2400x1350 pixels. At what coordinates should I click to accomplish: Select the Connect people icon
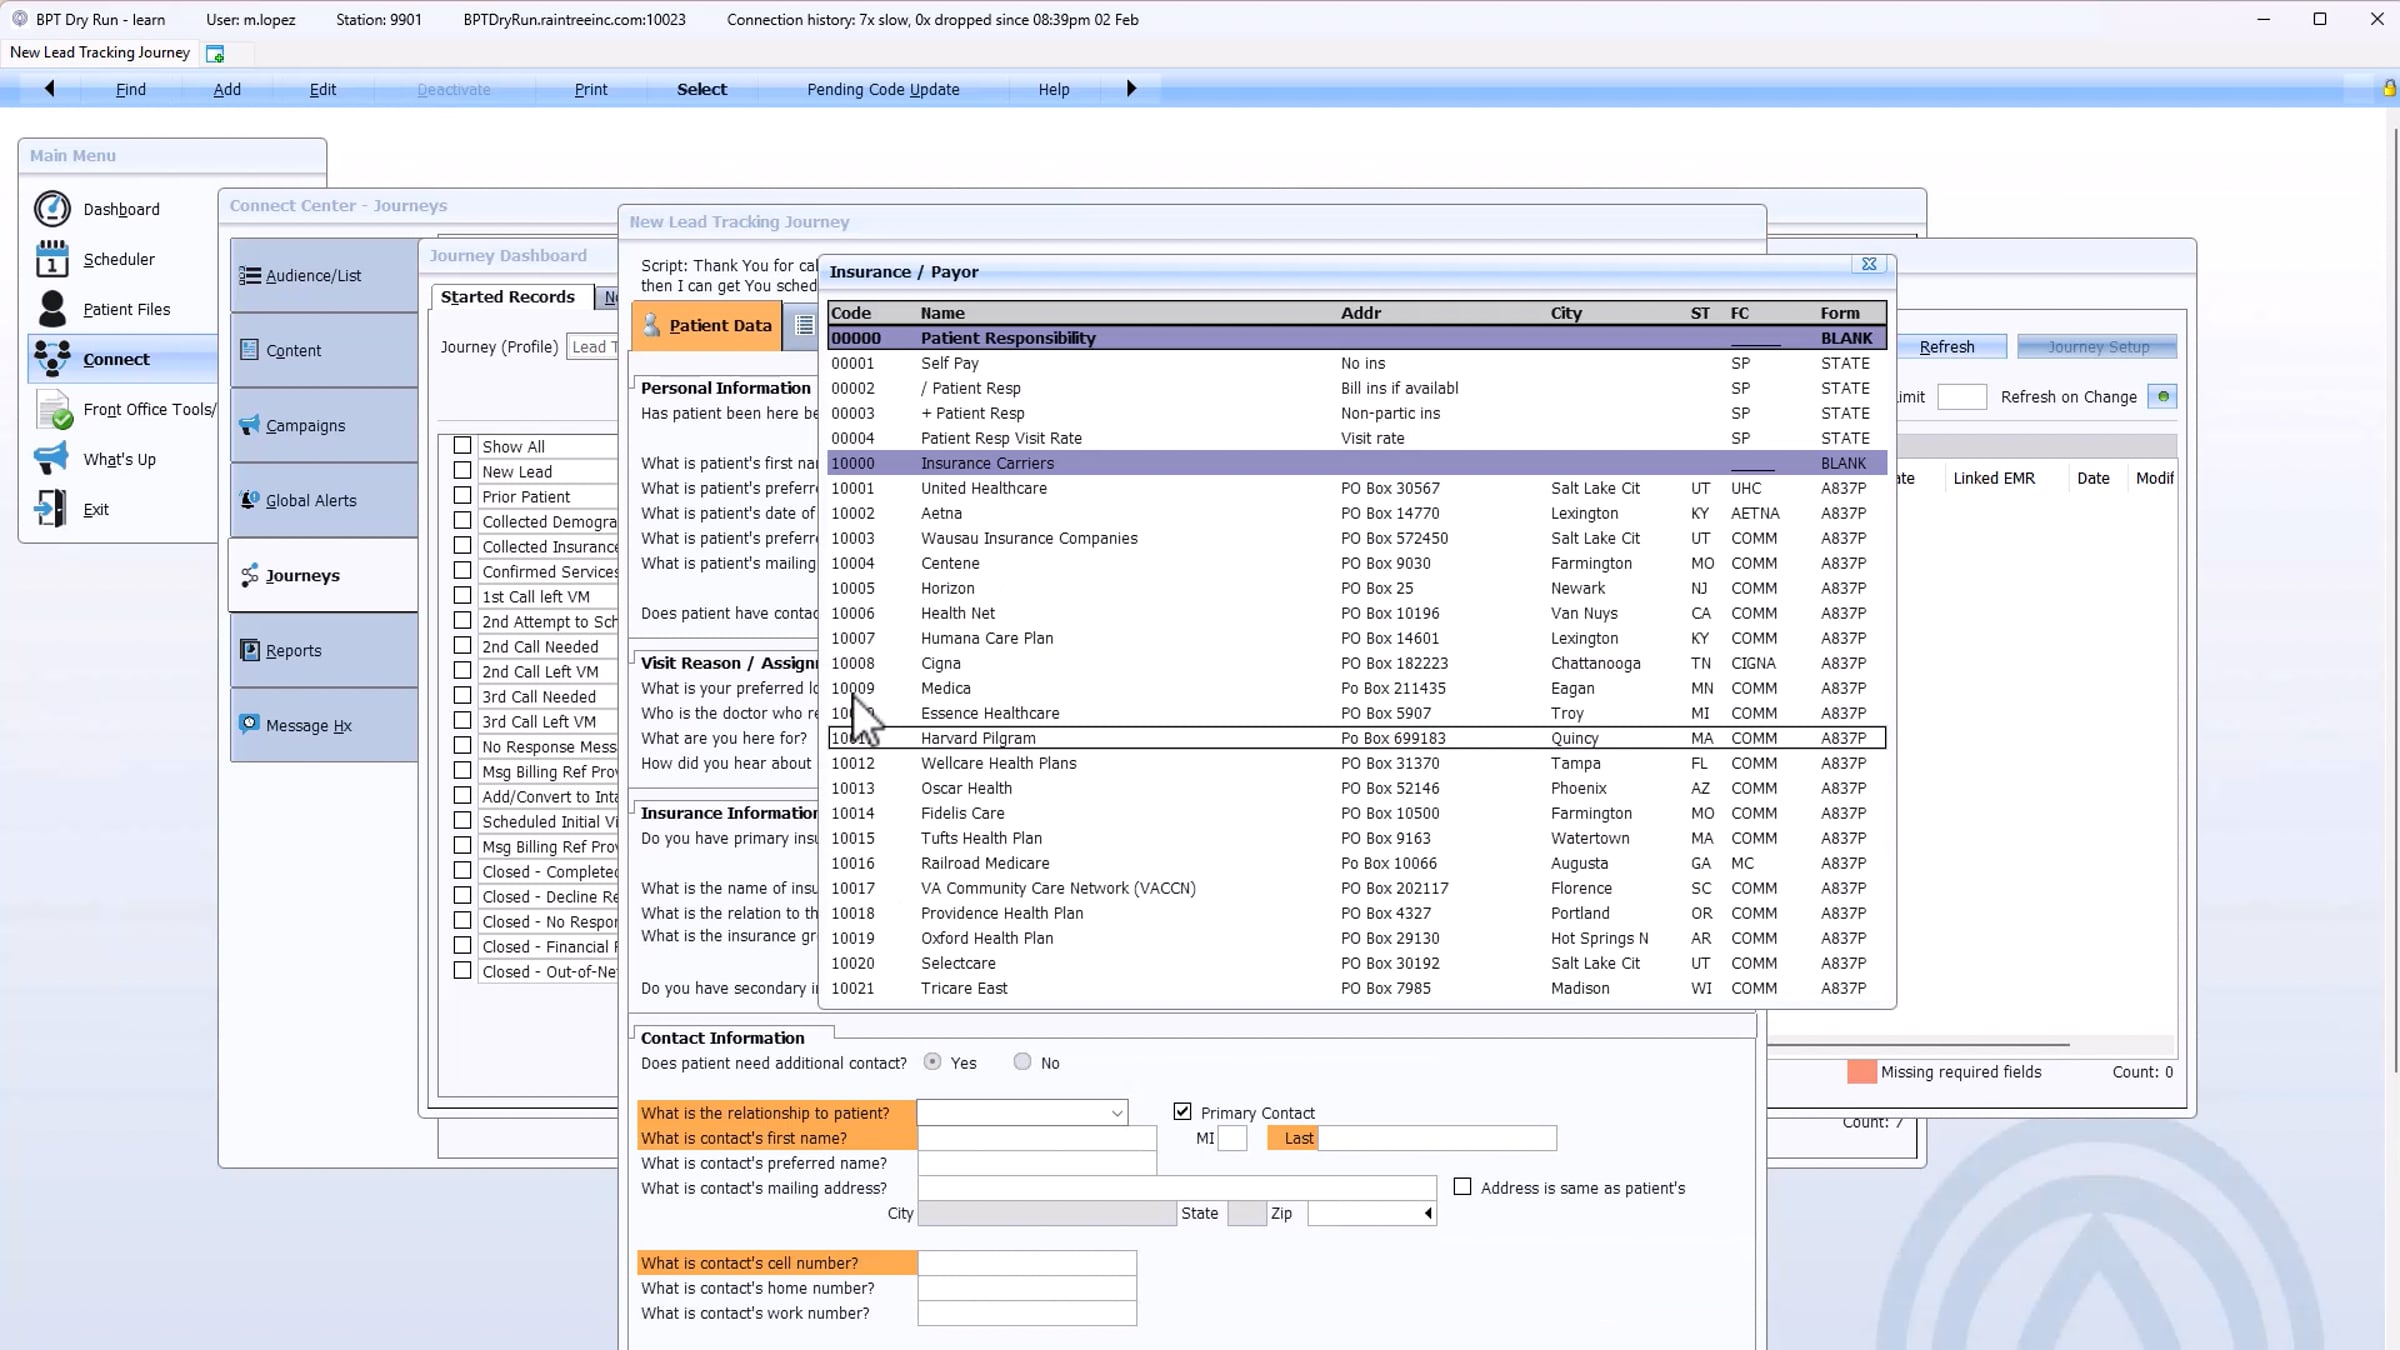click(x=52, y=358)
